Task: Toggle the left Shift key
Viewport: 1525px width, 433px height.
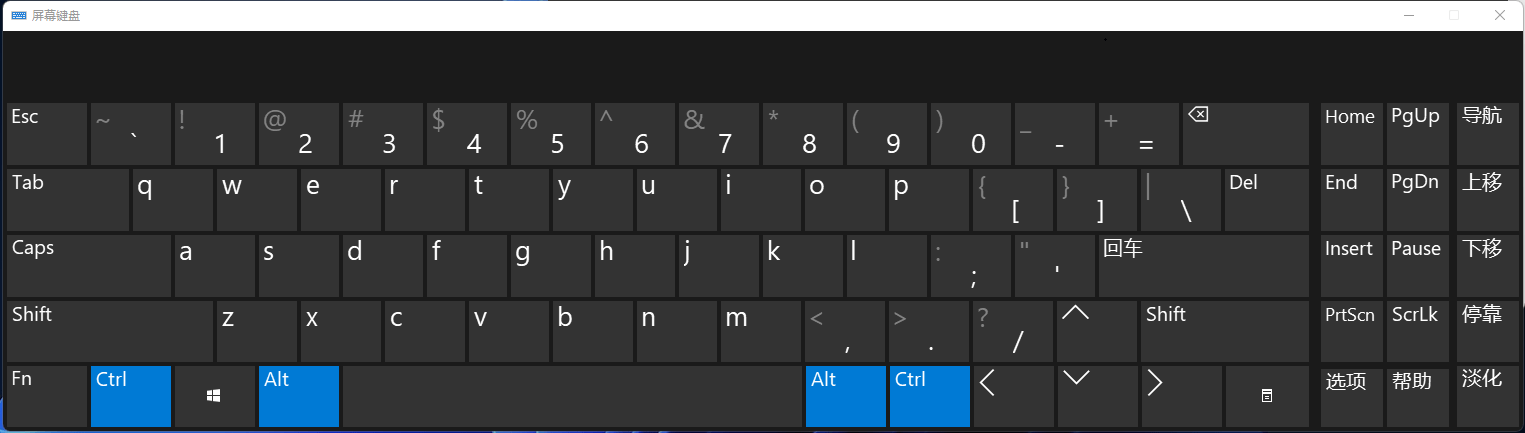Action: point(109,331)
